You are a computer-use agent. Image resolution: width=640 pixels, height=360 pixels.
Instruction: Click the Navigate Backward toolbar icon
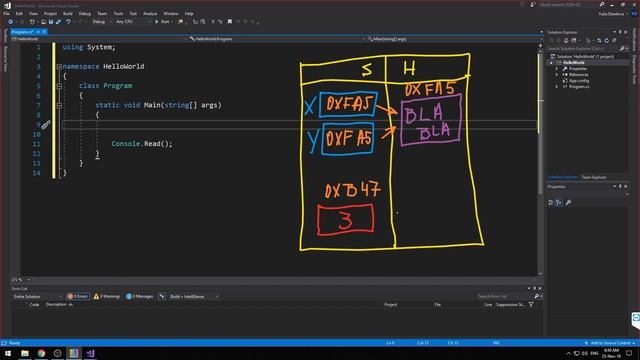[x=11, y=22]
